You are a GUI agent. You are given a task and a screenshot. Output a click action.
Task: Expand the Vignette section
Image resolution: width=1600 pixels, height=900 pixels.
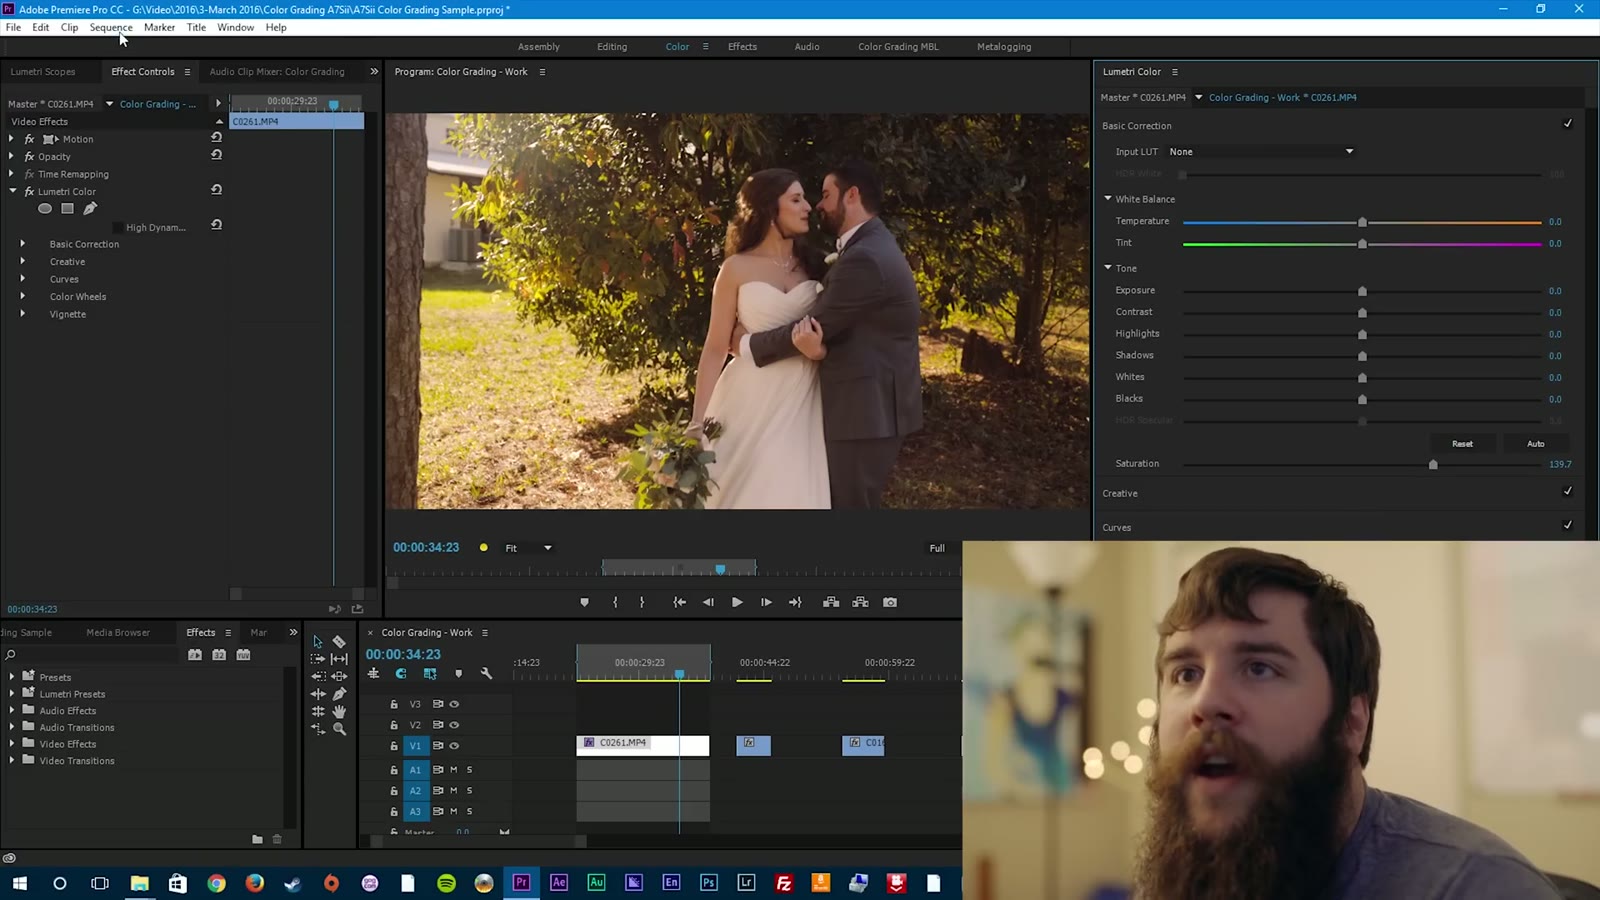click(x=22, y=314)
